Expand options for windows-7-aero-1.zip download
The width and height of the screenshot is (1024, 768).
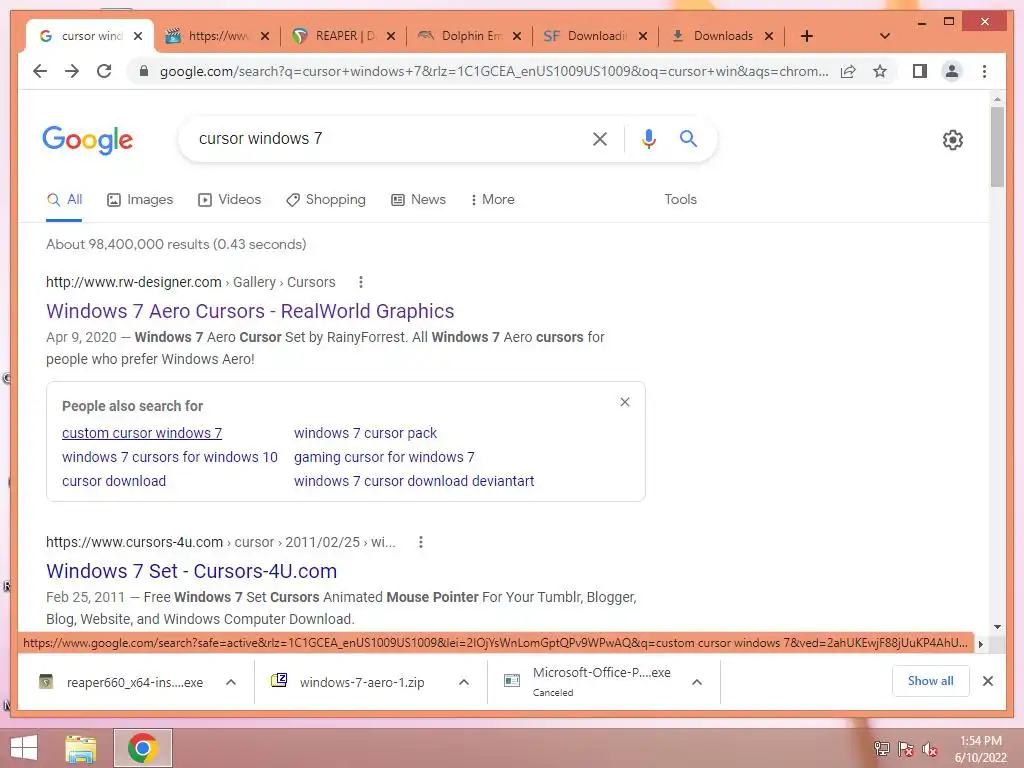(464, 682)
